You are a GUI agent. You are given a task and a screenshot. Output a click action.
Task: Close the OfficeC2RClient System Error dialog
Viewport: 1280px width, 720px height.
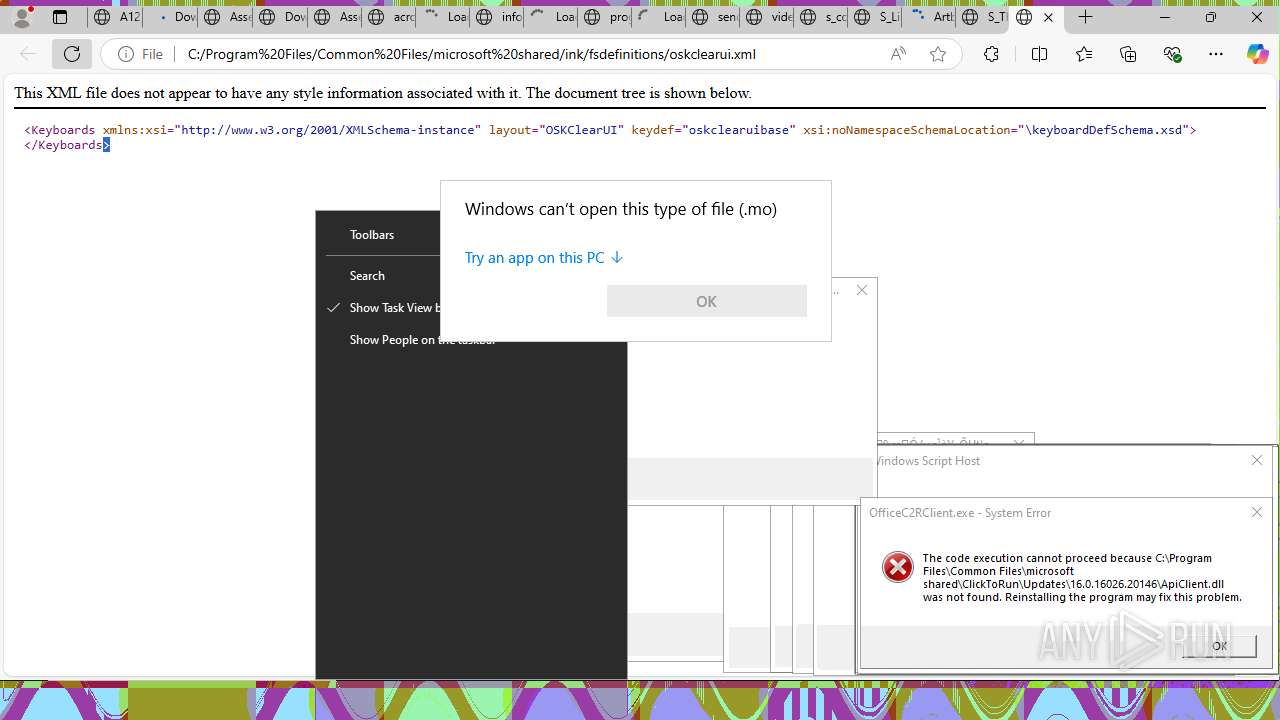click(x=1257, y=512)
